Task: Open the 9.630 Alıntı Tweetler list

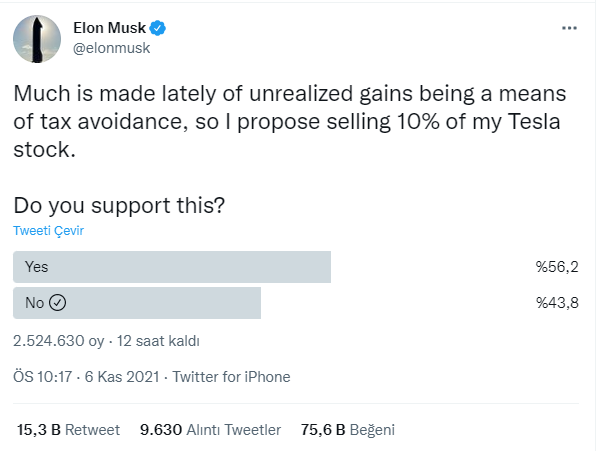Action: pos(210,430)
